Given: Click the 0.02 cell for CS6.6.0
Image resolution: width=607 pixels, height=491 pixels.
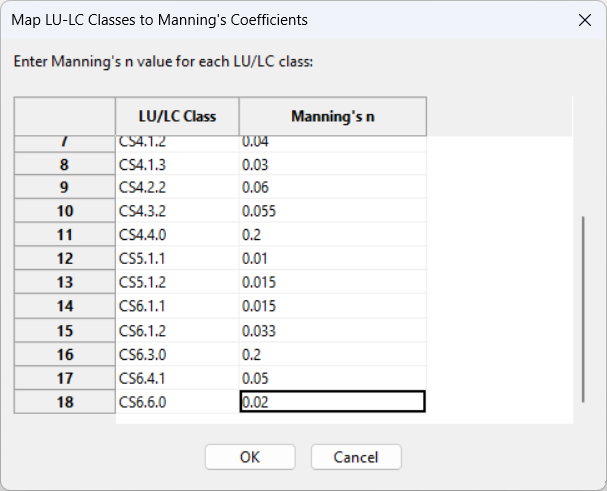Looking at the screenshot, I should point(333,402).
